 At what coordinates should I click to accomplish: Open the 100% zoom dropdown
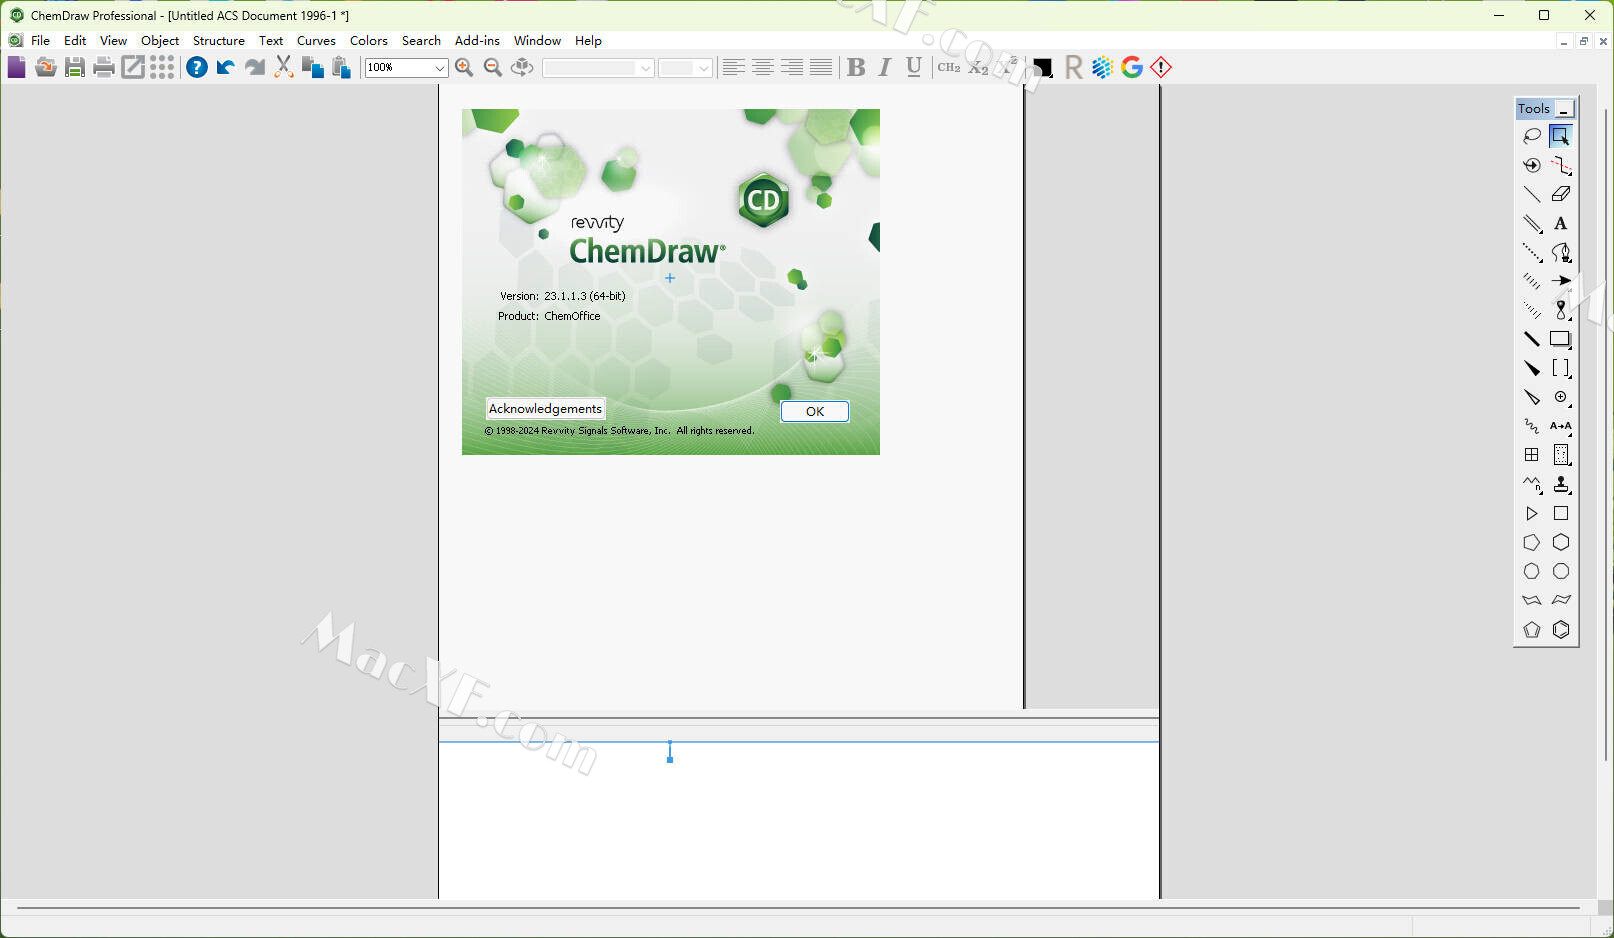(439, 68)
